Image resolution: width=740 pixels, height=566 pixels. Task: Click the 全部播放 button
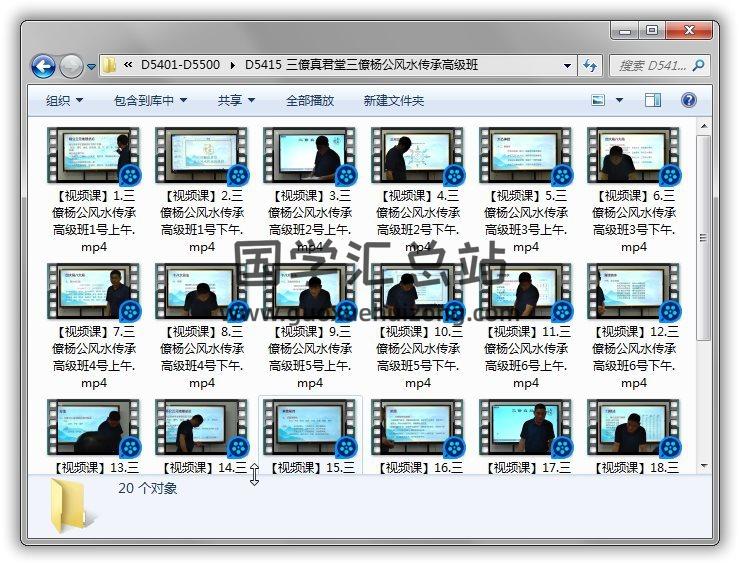point(310,100)
